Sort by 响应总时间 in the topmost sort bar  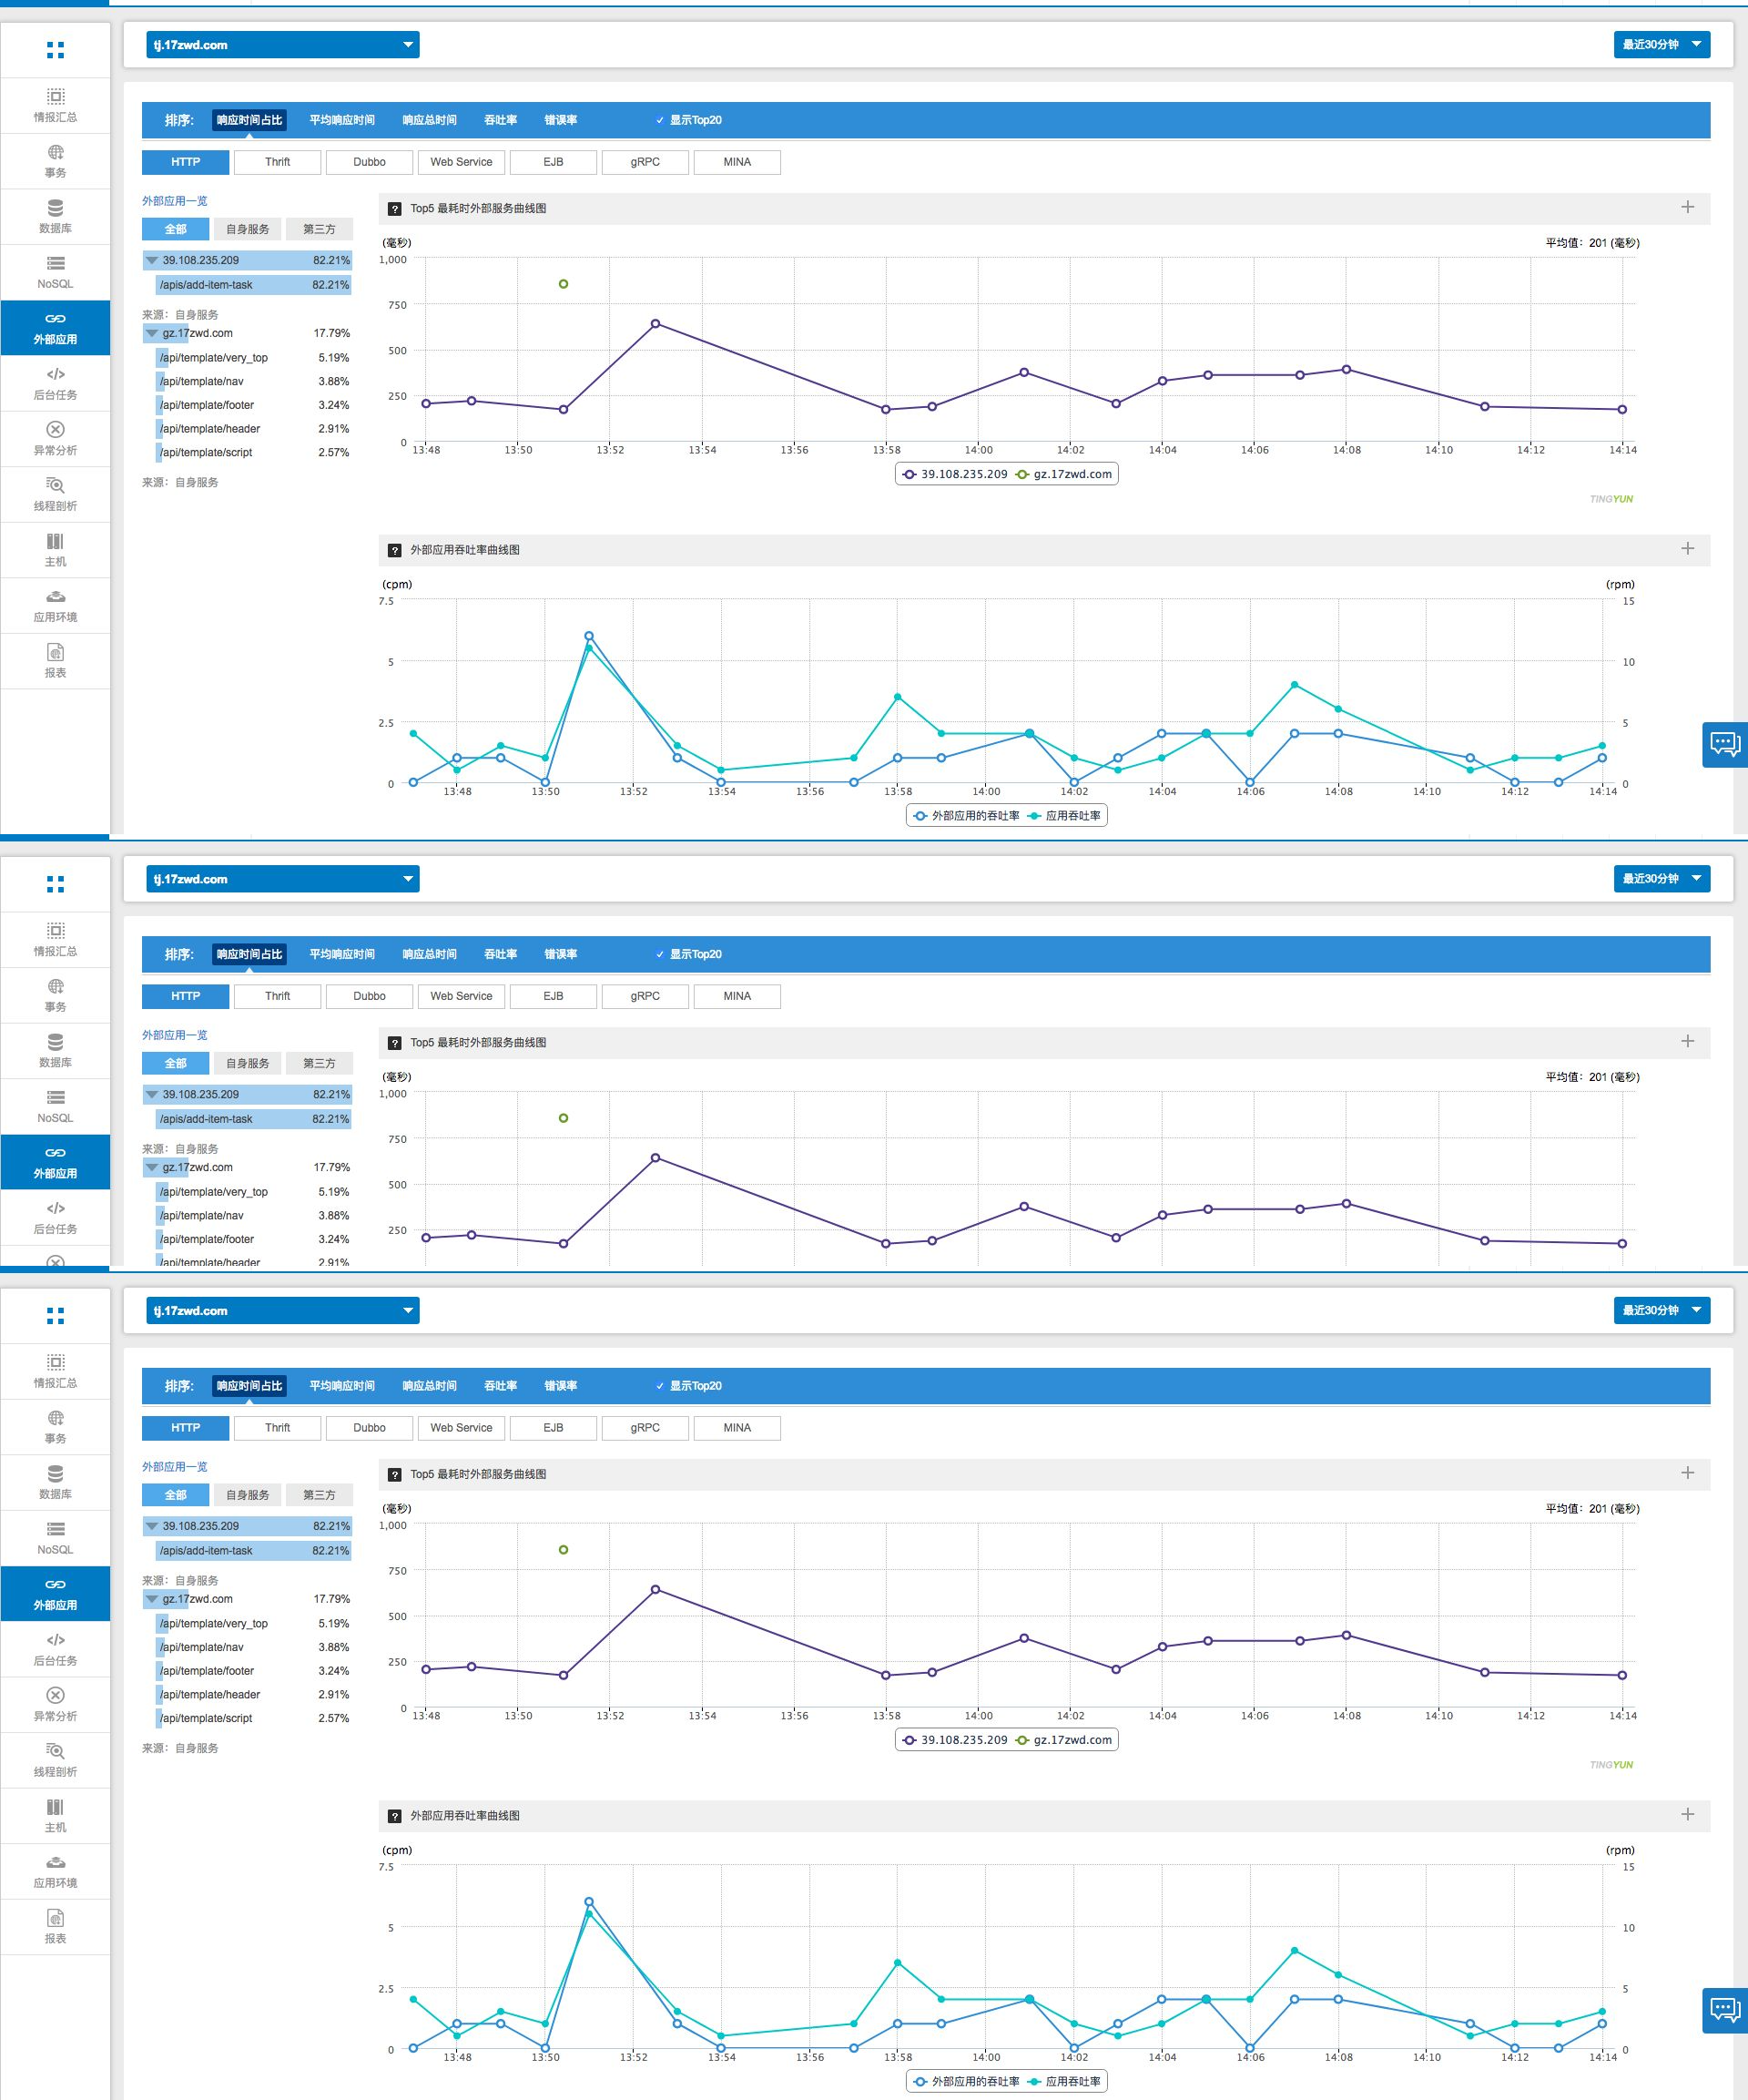[x=429, y=120]
